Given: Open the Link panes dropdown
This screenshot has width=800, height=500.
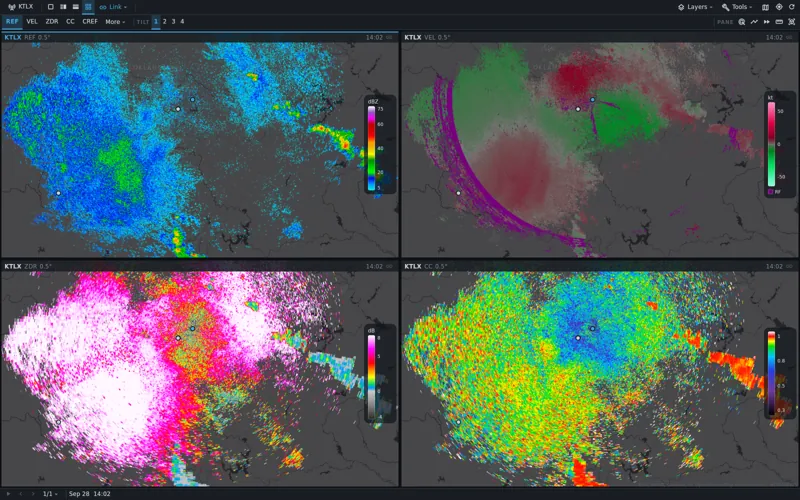Looking at the screenshot, I should coord(113,7).
